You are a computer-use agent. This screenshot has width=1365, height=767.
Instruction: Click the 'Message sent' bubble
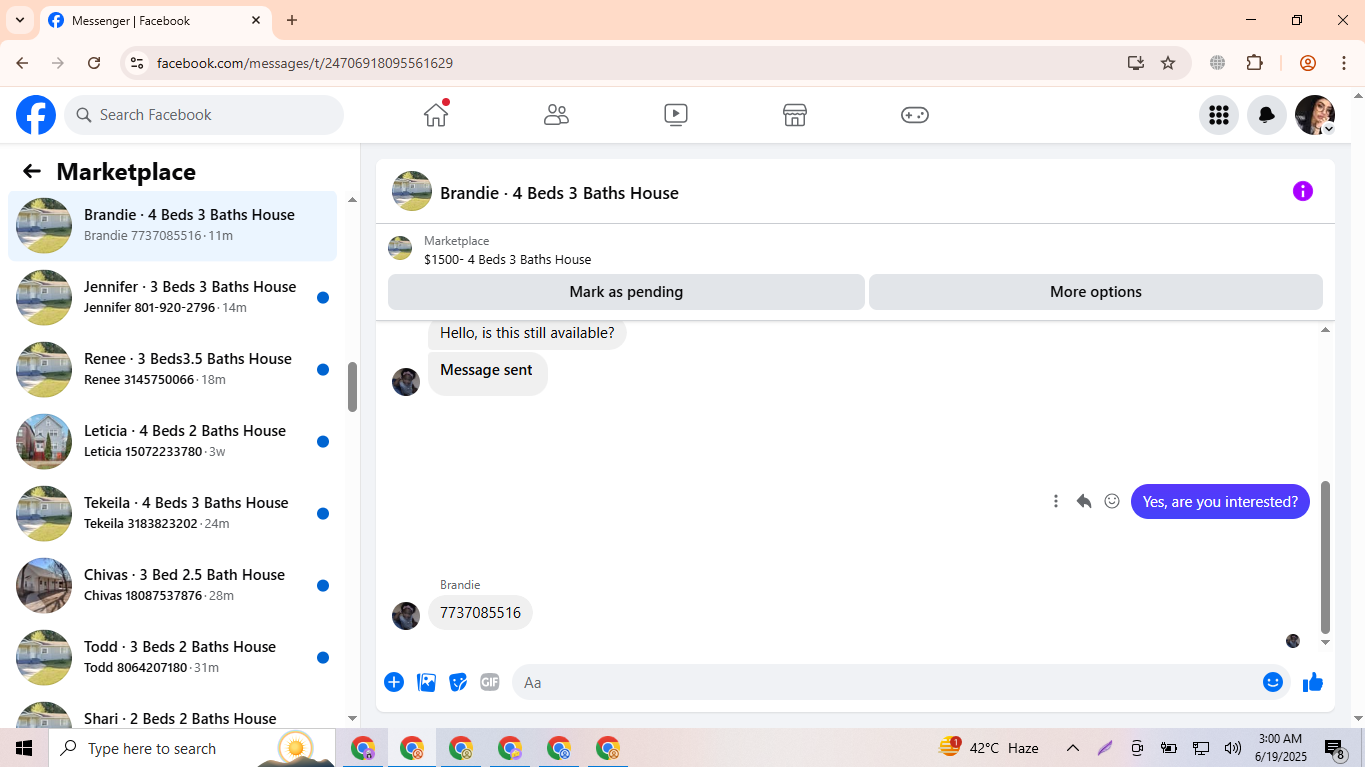pos(487,373)
